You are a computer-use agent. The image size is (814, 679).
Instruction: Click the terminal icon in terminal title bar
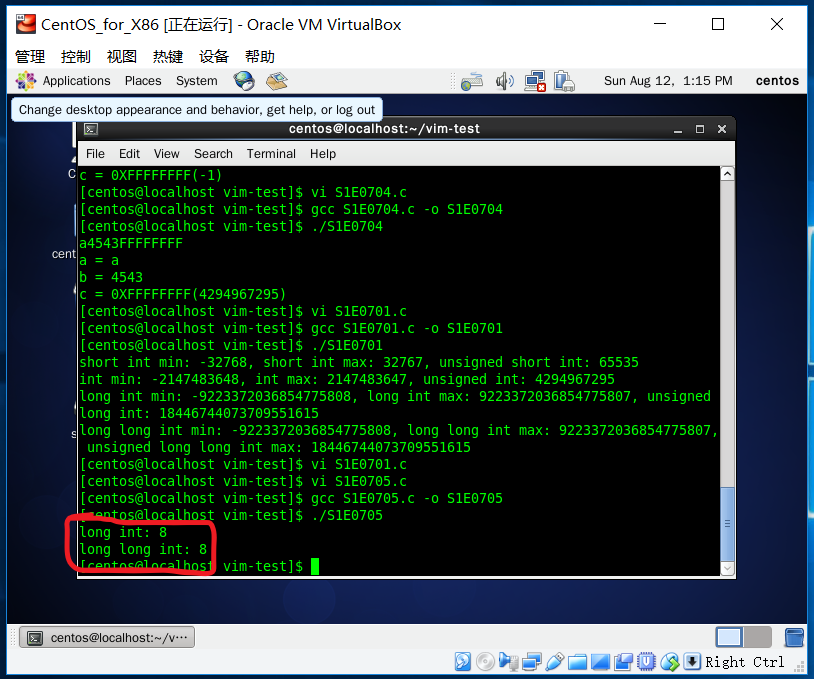click(x=91, y=129)
